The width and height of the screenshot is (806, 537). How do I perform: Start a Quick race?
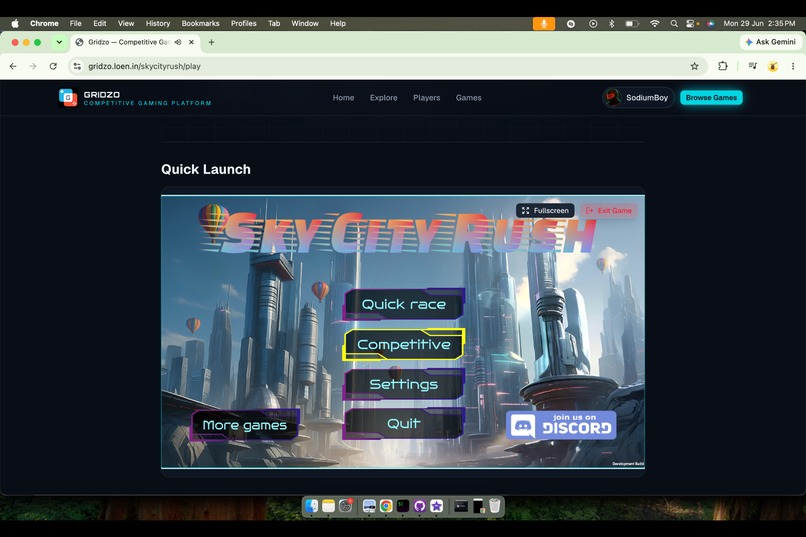[404, 304]
